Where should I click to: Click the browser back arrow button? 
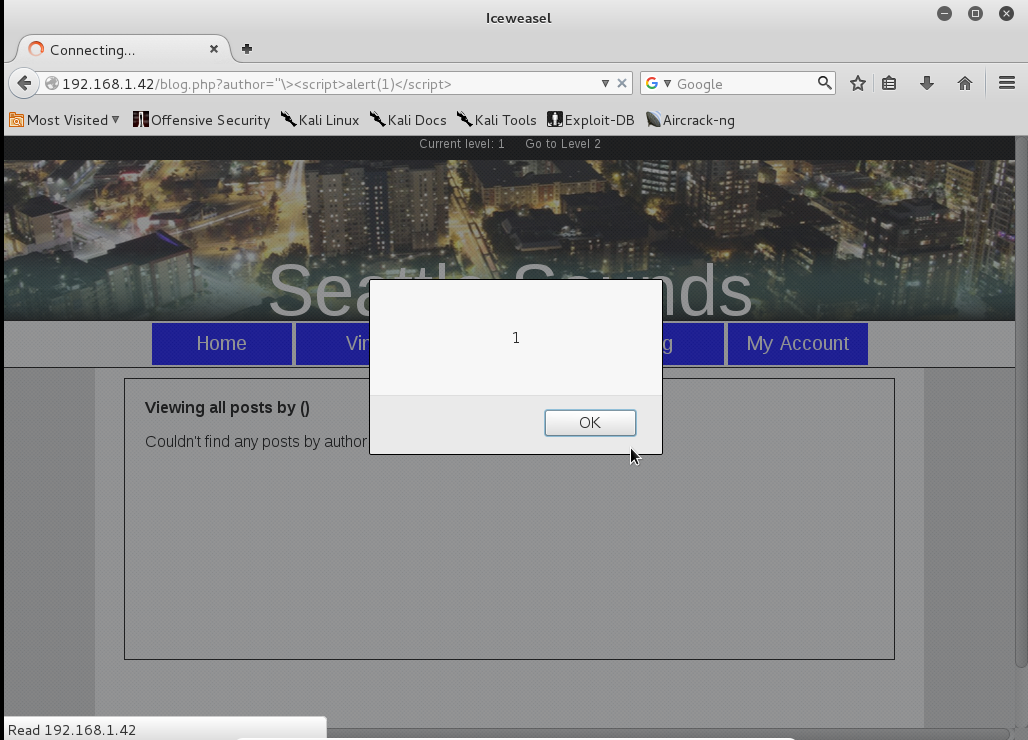(x=25, y=84)
